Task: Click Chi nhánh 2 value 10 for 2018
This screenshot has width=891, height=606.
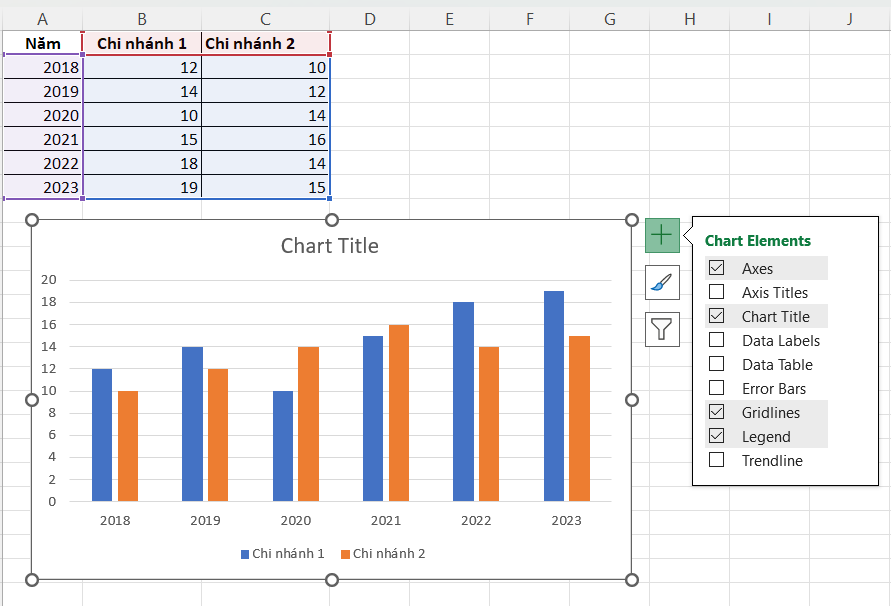Action: [265, 67]
